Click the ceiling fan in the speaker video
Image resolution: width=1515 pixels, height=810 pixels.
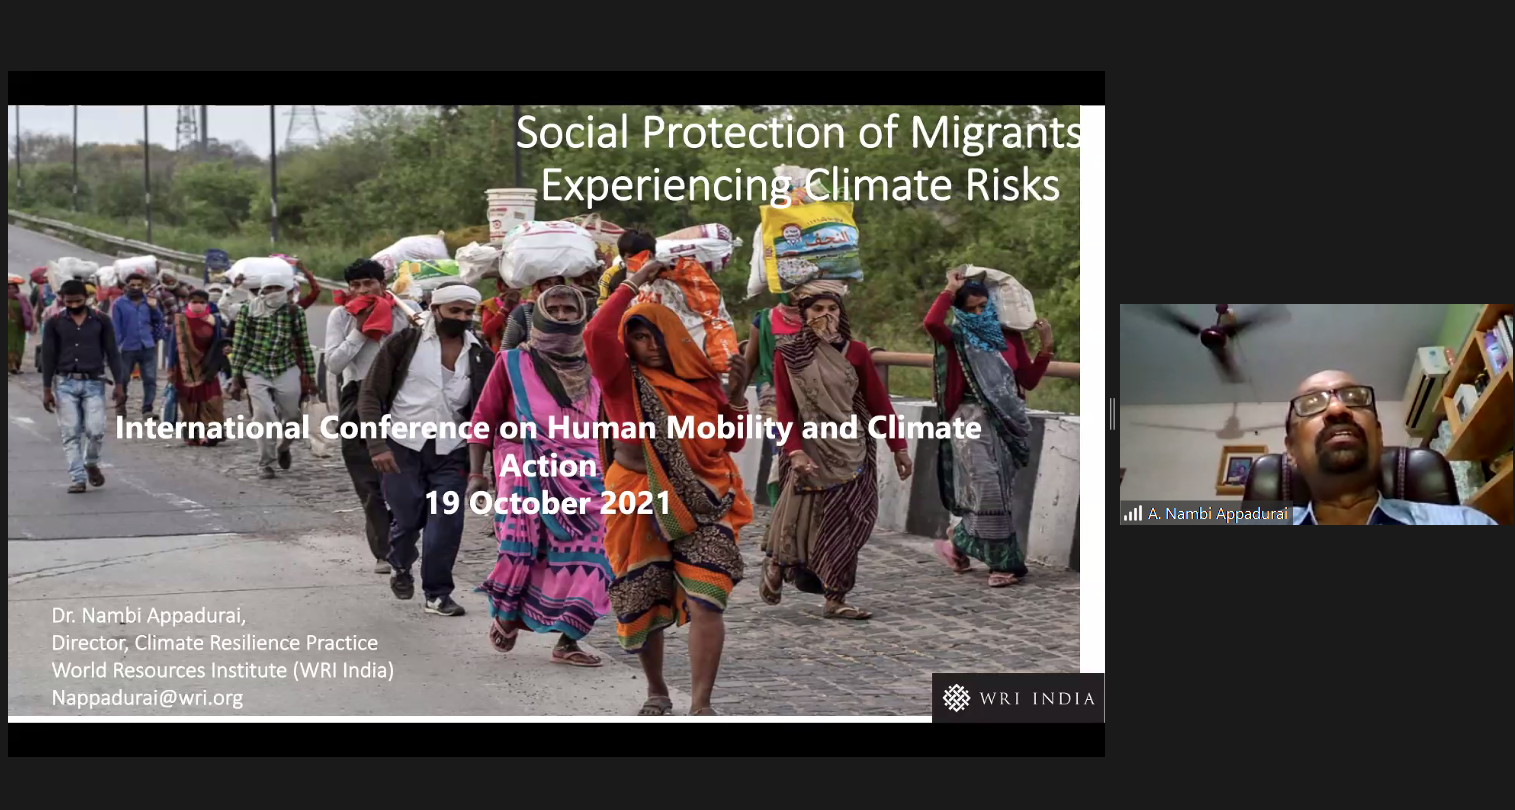point(1213,337)
